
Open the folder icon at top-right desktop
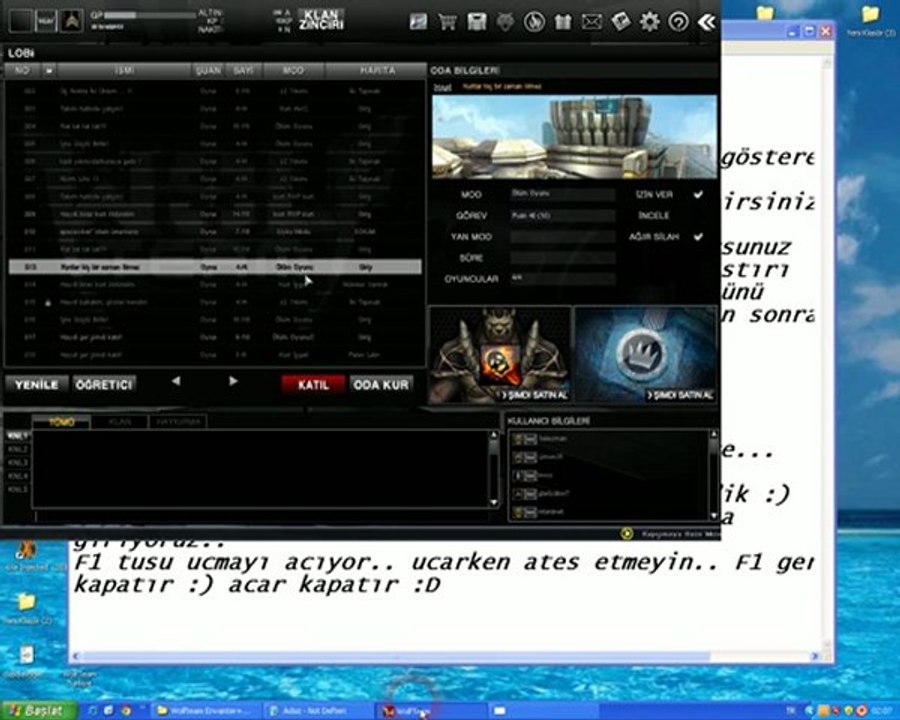click(870, 15)
